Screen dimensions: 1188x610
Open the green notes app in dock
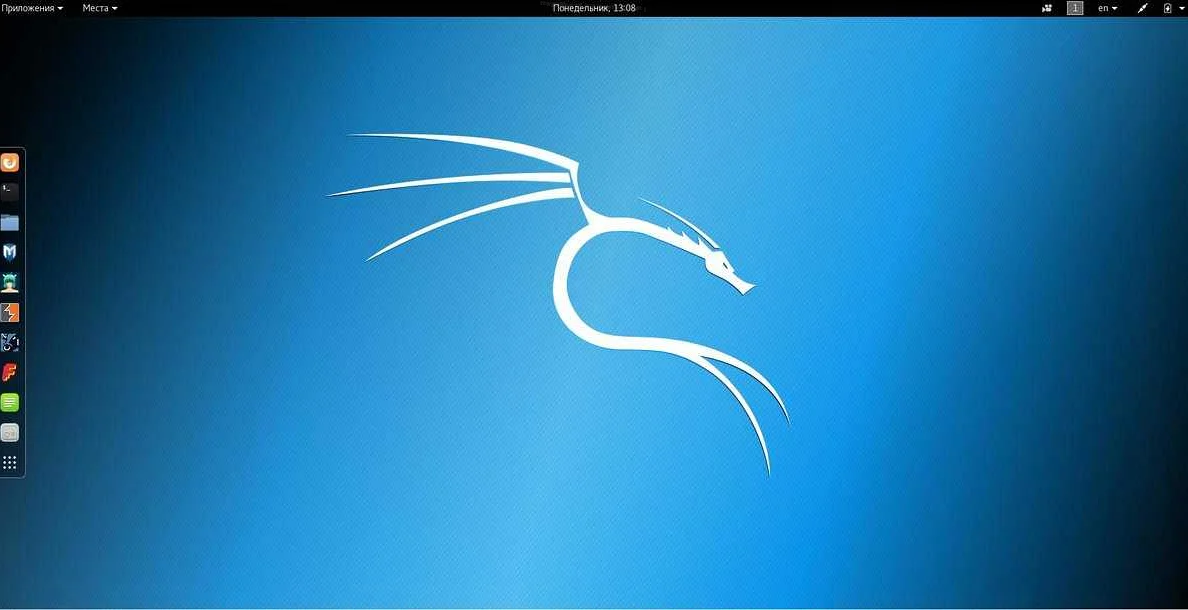click(x=10, y=402)
